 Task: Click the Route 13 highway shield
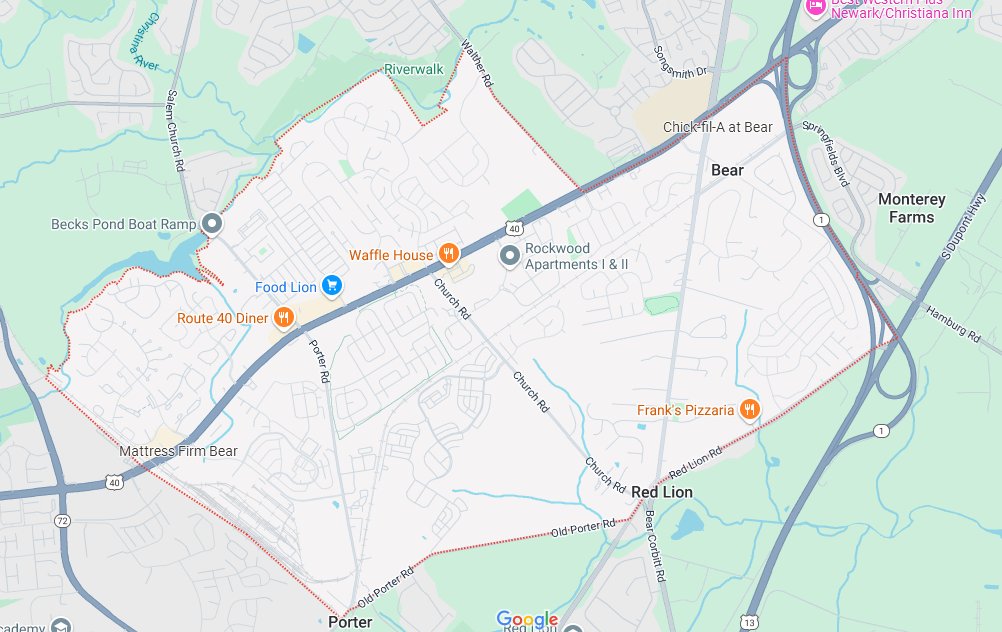[x=749, y=622]
